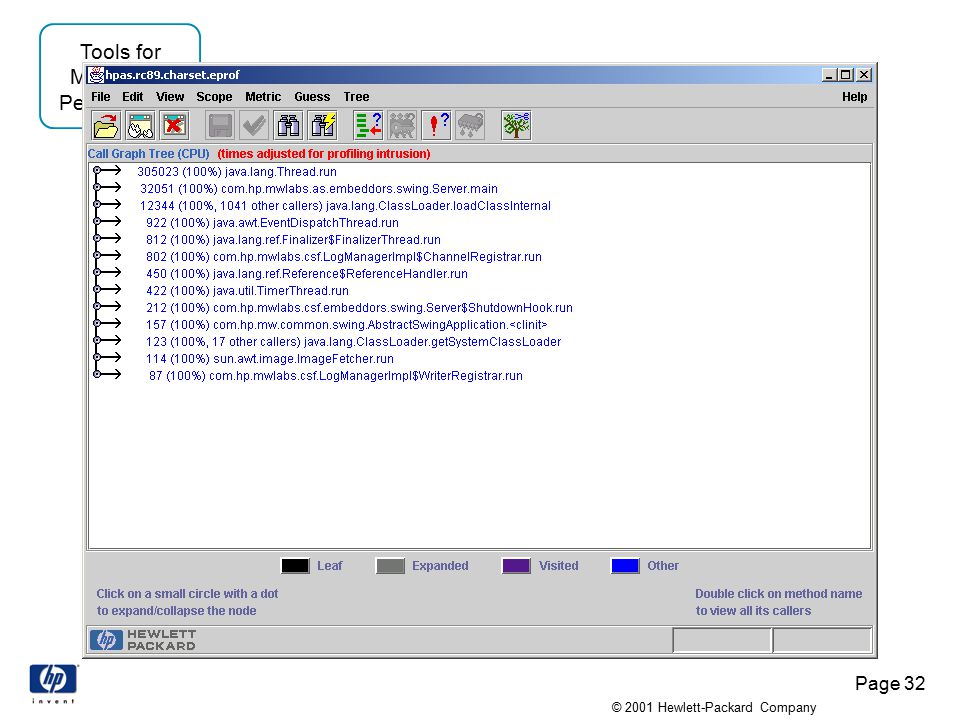Close the hpas.rc89.charset.eprof window
The width and height of the screenshot is (960, 720).
click(864, 75)
